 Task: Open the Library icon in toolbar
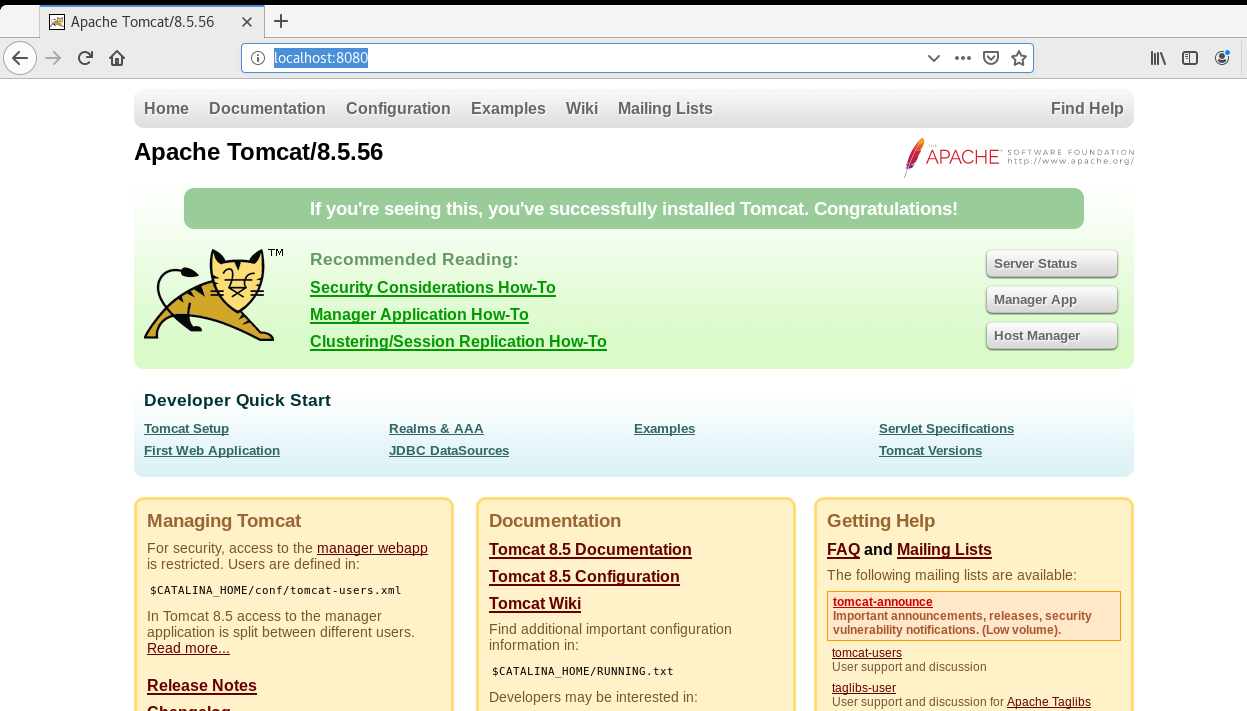click(1158, 58)
